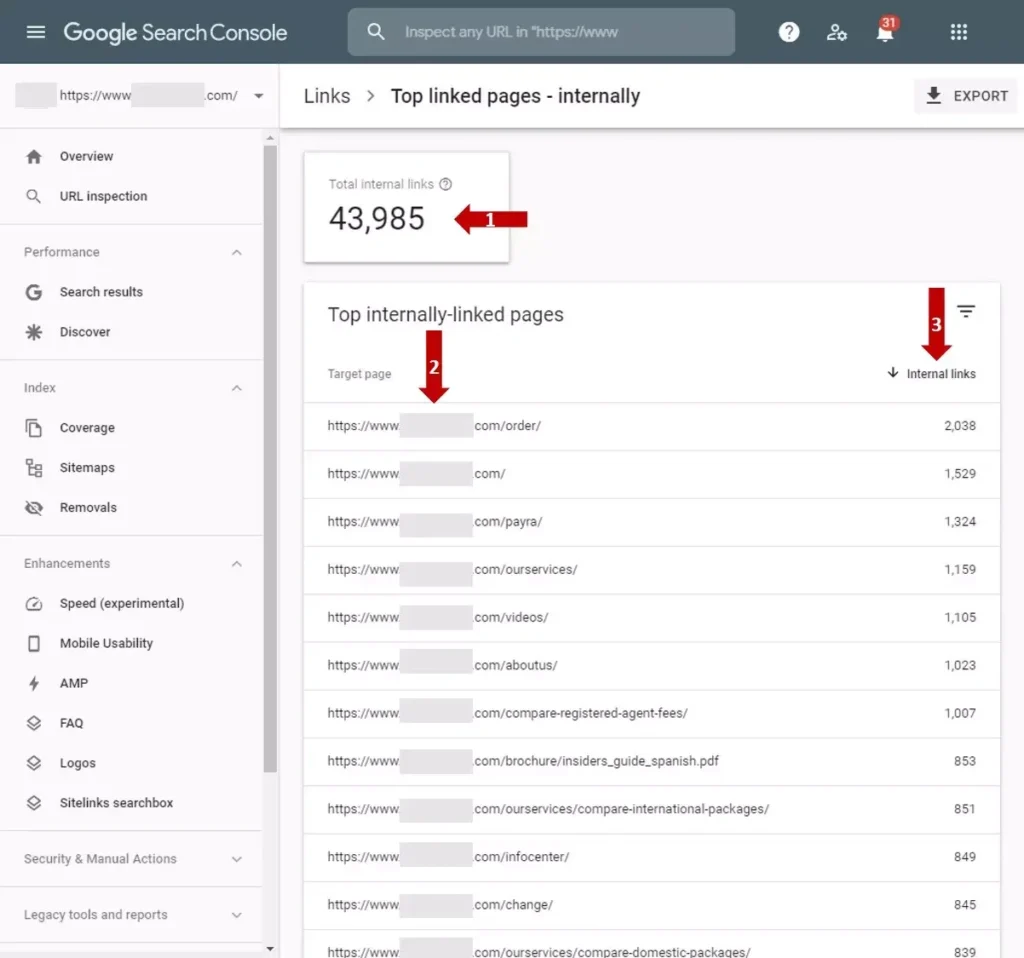Click the sidebar scroll down arrow

pos(270,949)
